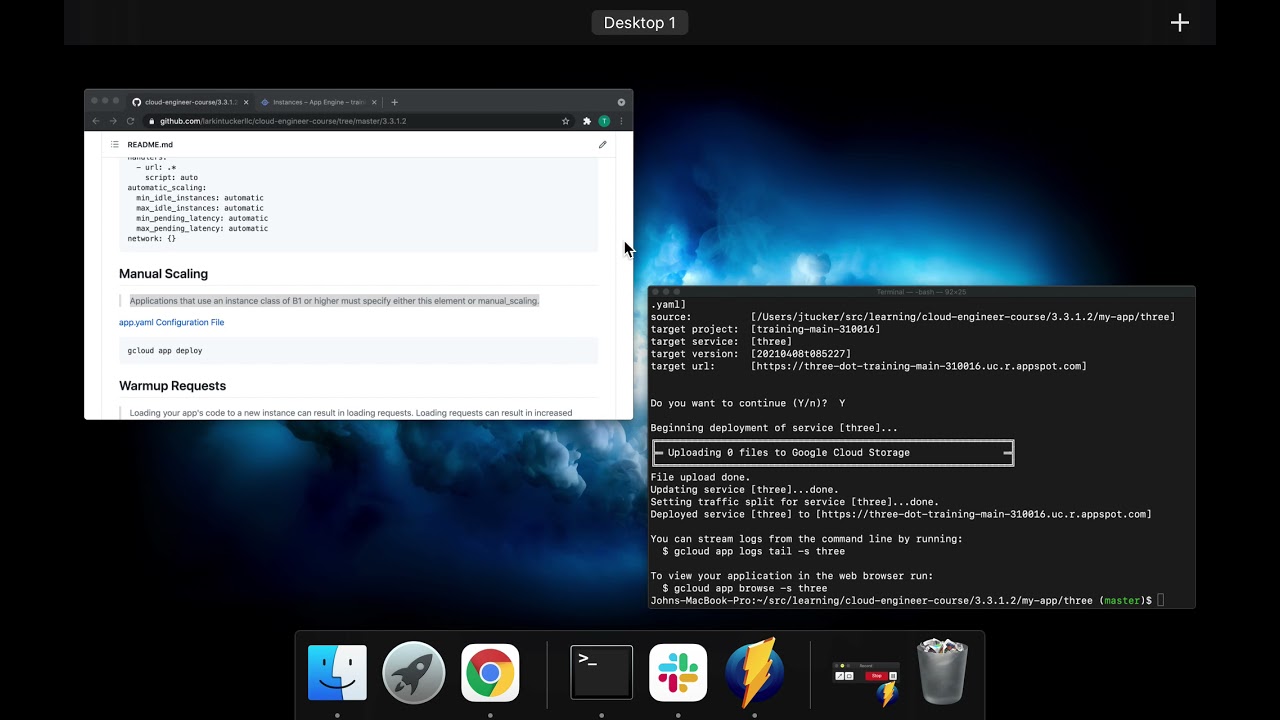Open a new Chrome tab

click(394, 102)
